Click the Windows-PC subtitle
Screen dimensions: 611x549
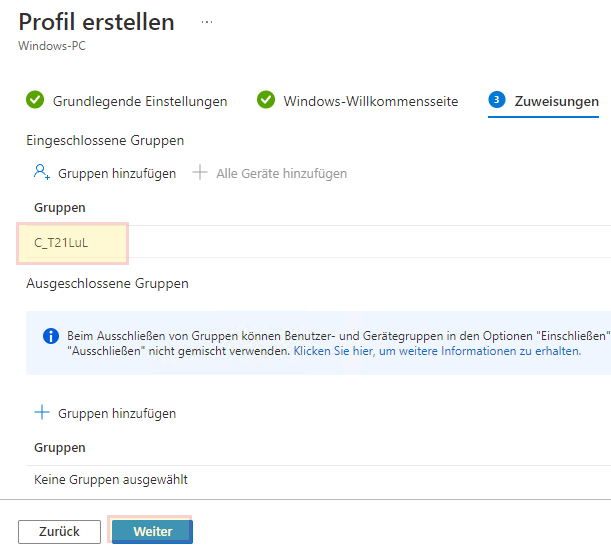(52, 46)
